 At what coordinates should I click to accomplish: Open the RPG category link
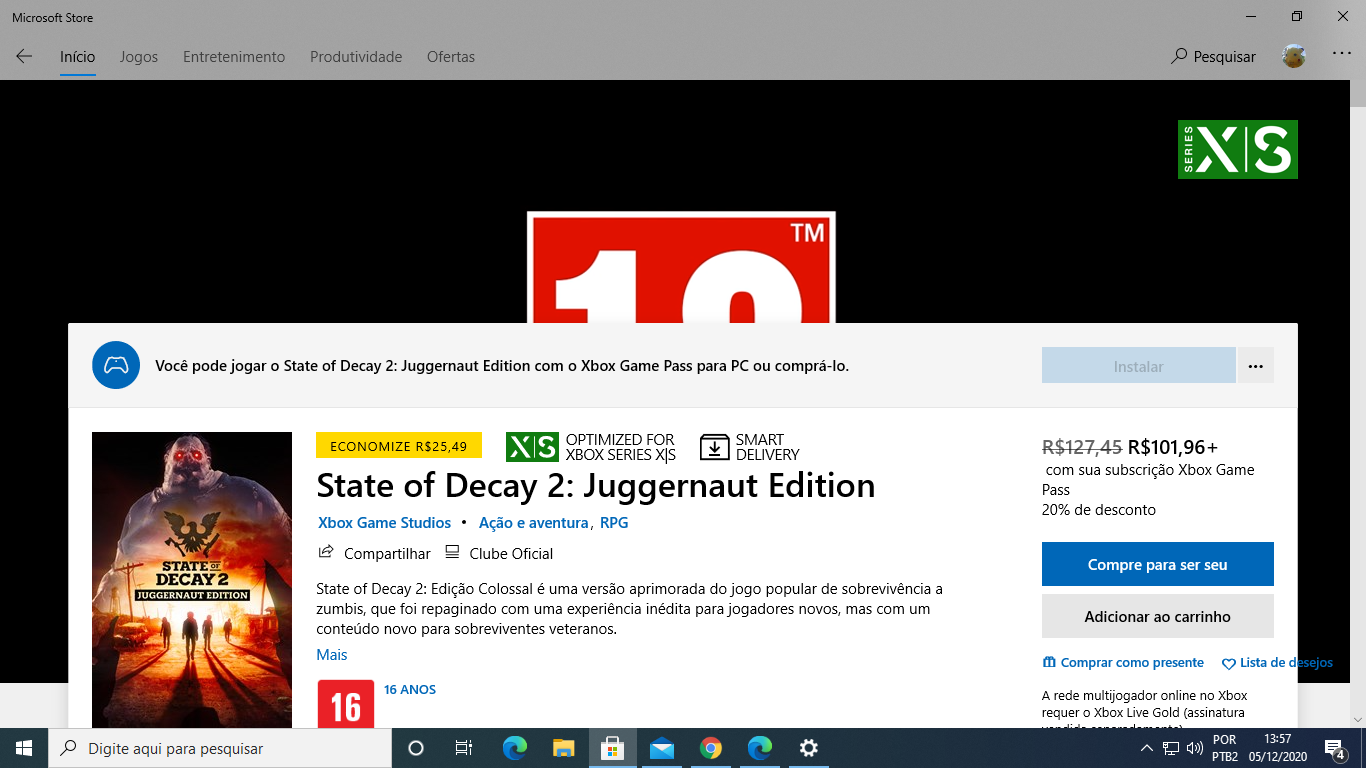[x=614, y=523]
